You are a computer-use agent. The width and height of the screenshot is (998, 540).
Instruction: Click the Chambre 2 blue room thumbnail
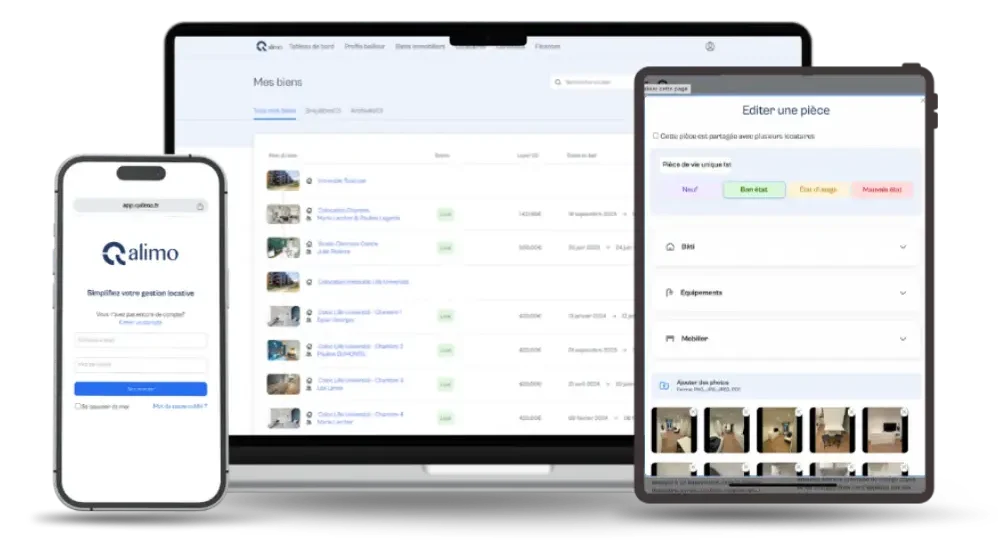(x=283, y=350)
